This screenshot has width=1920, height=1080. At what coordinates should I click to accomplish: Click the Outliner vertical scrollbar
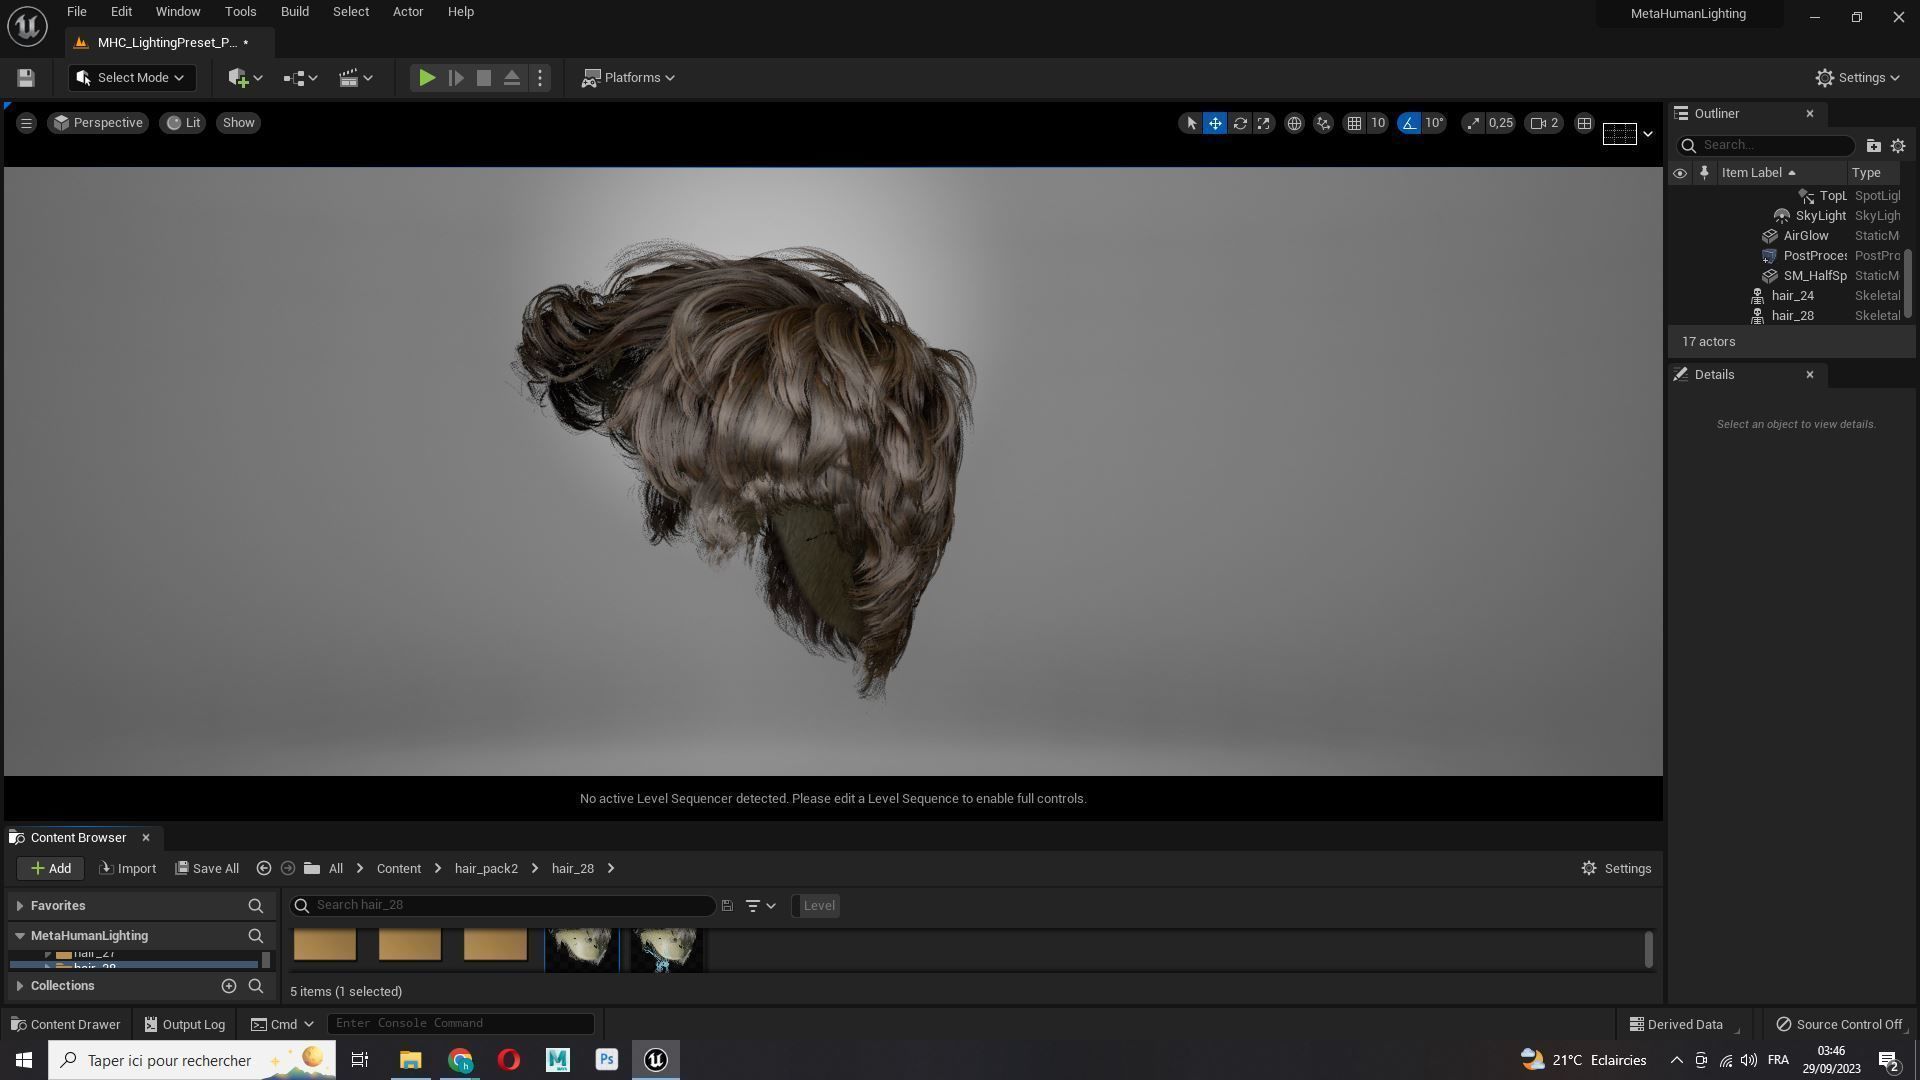pyautogui.click(x=1908, y=284)
